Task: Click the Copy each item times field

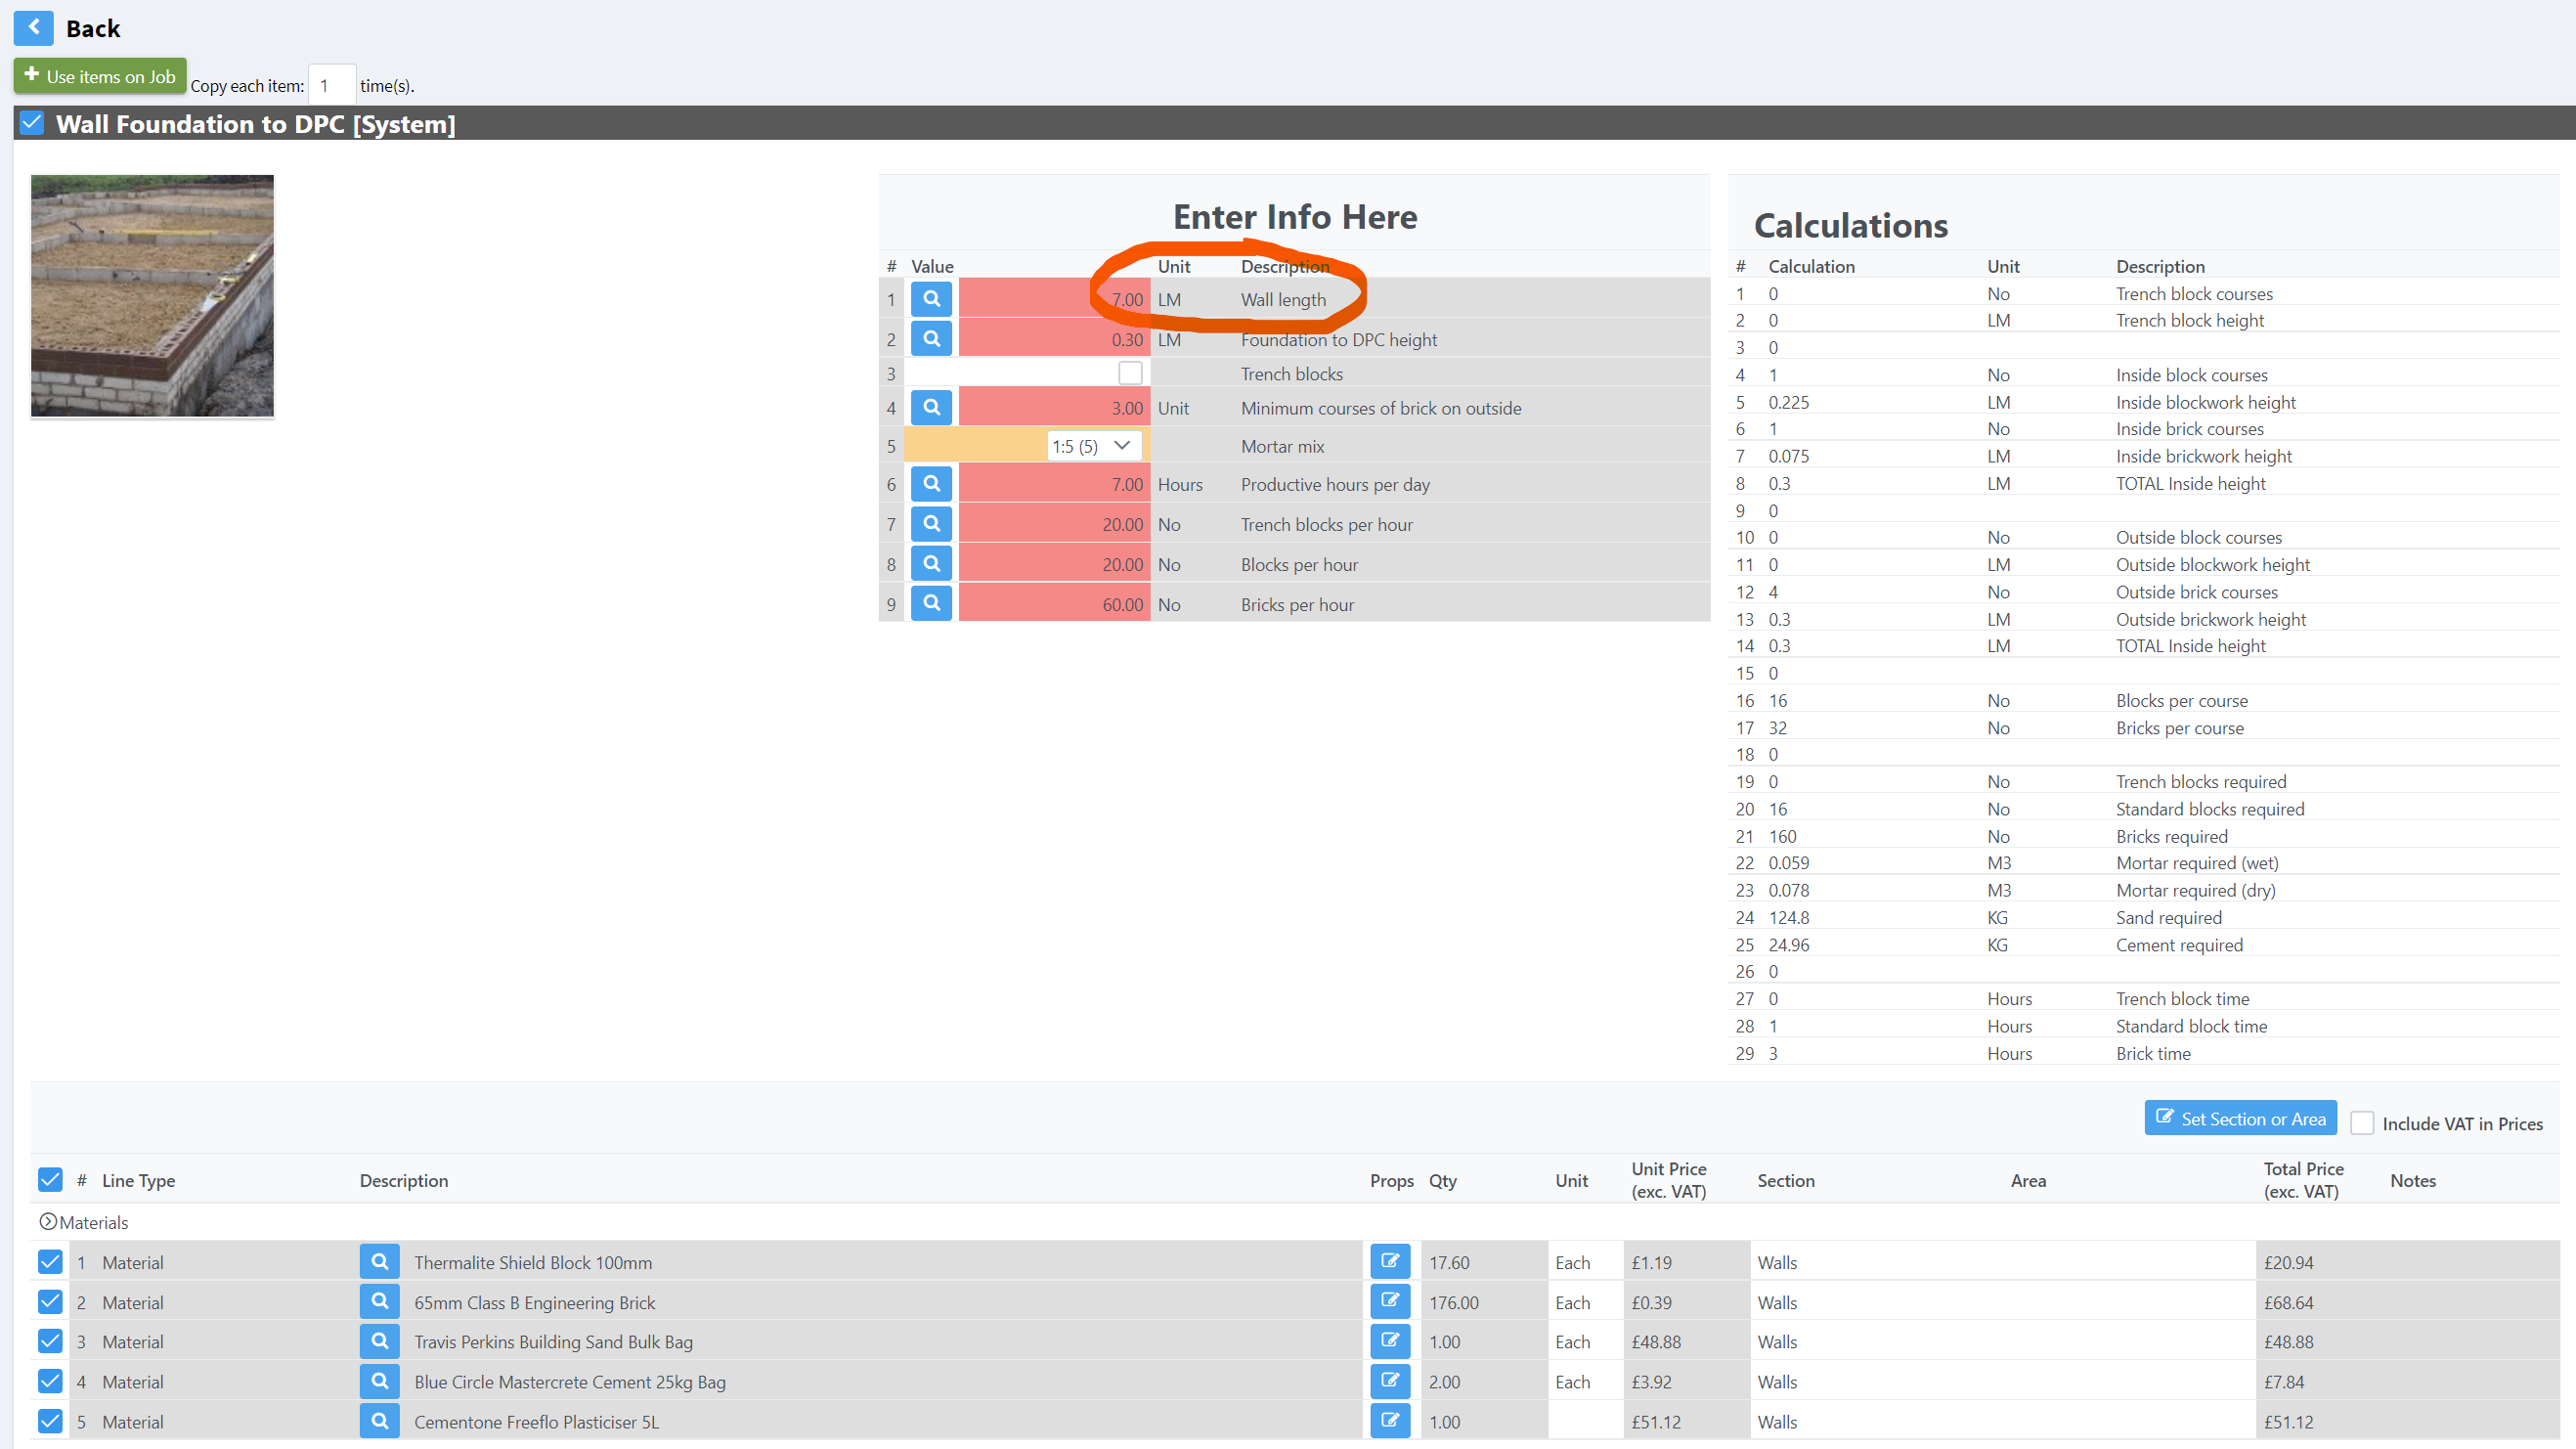Action: 332,85
